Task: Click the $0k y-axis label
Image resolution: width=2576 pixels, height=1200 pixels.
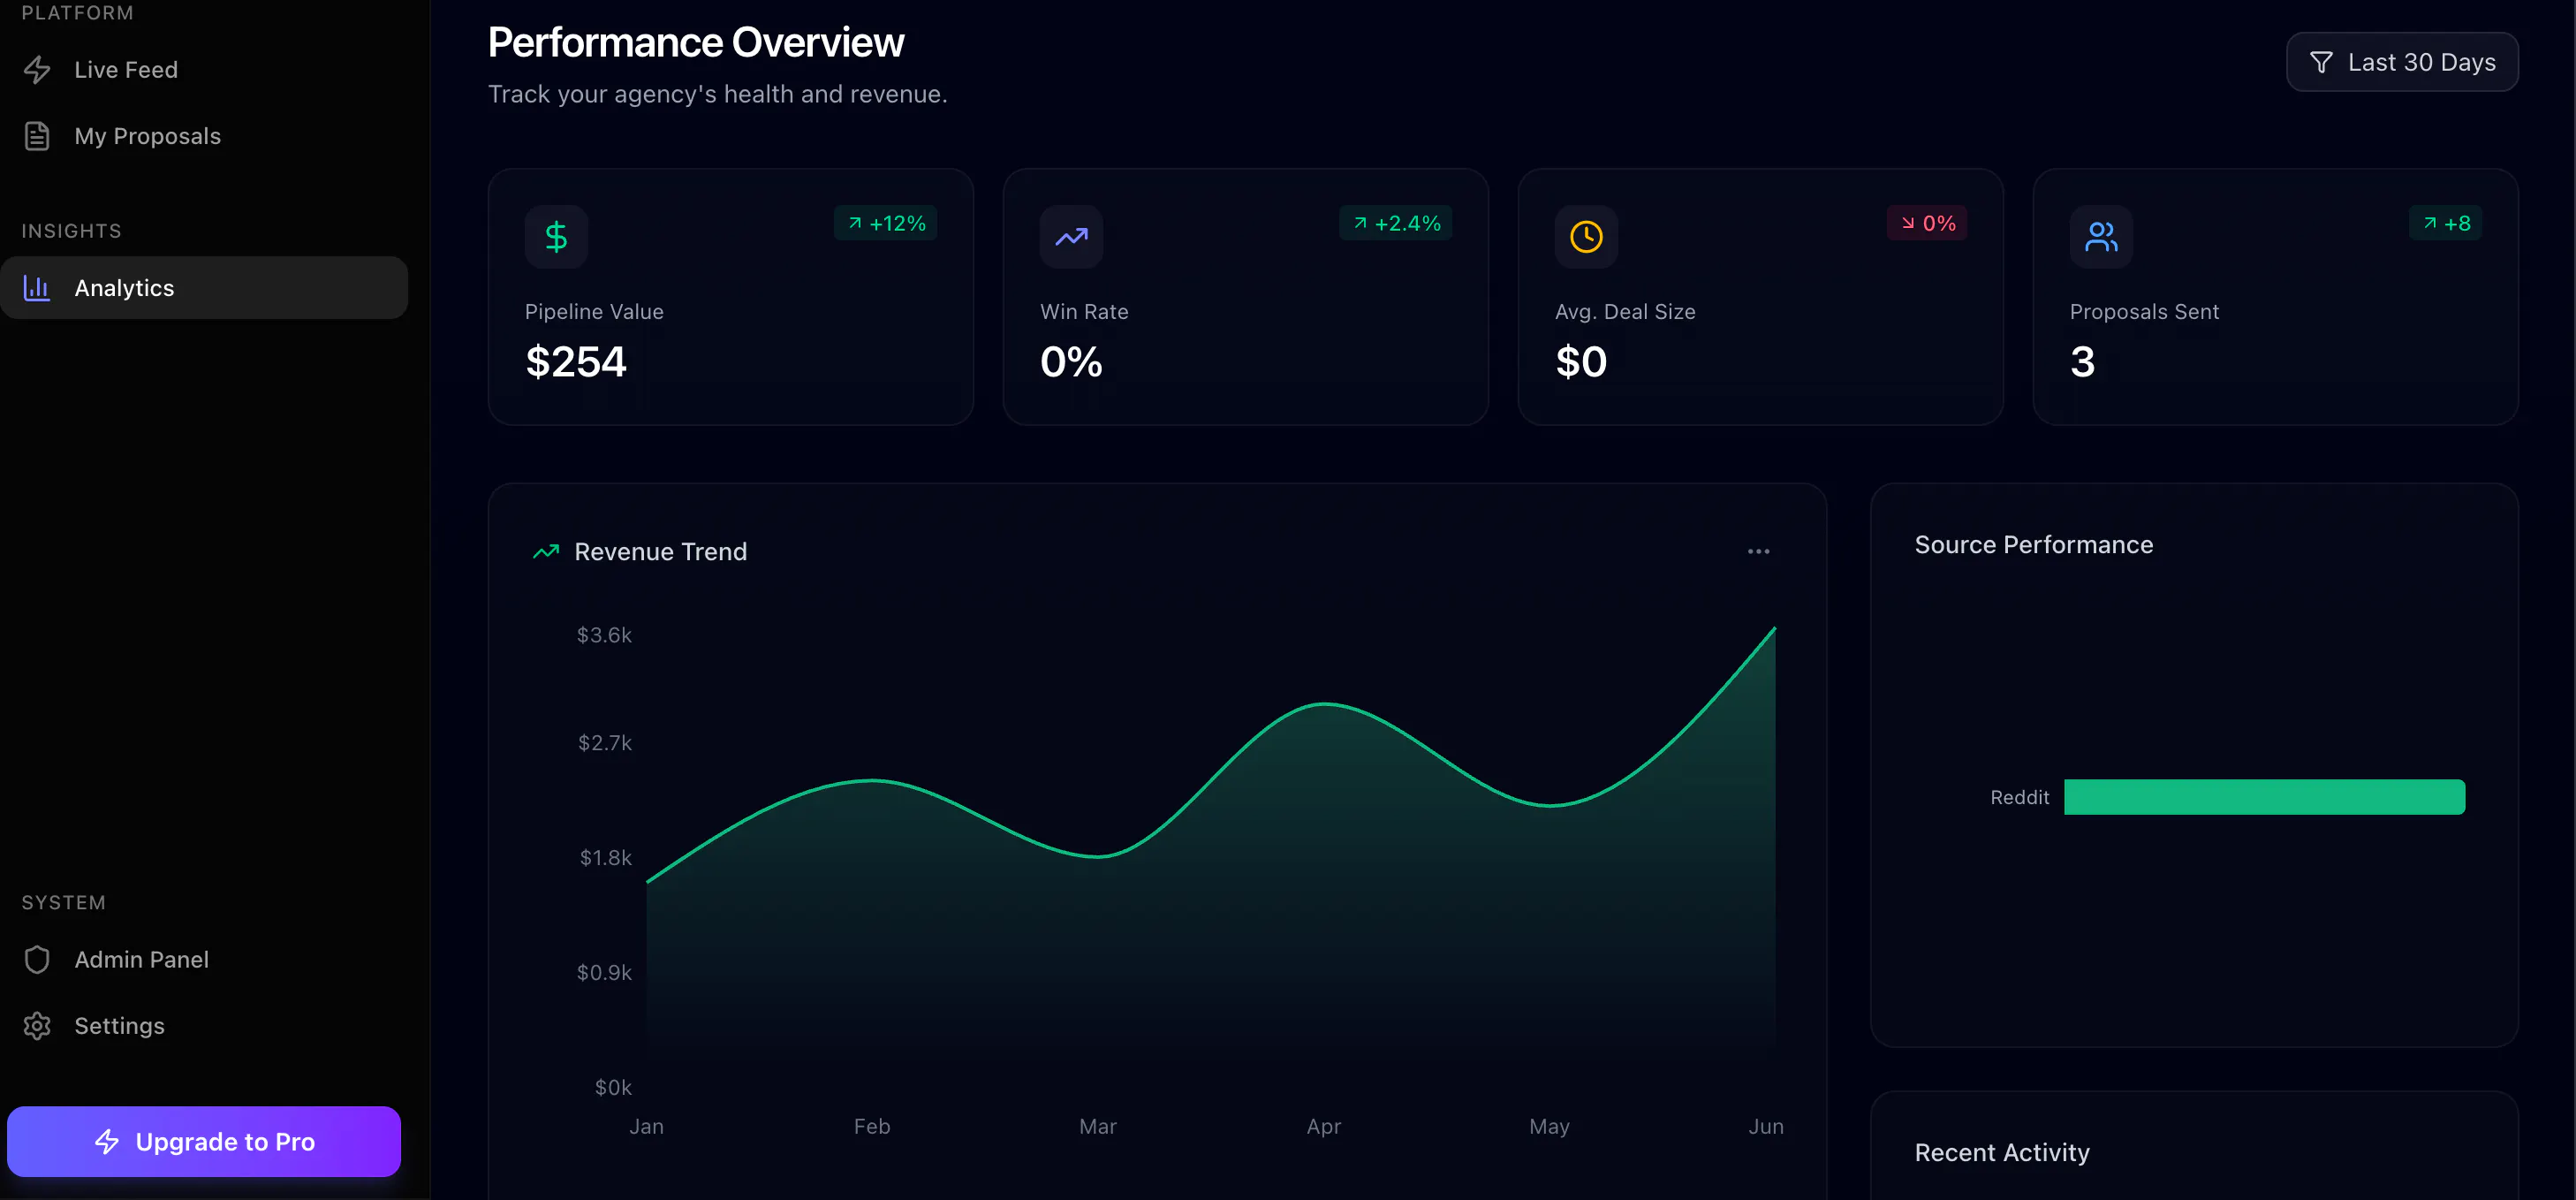Action: (613, 1088)
